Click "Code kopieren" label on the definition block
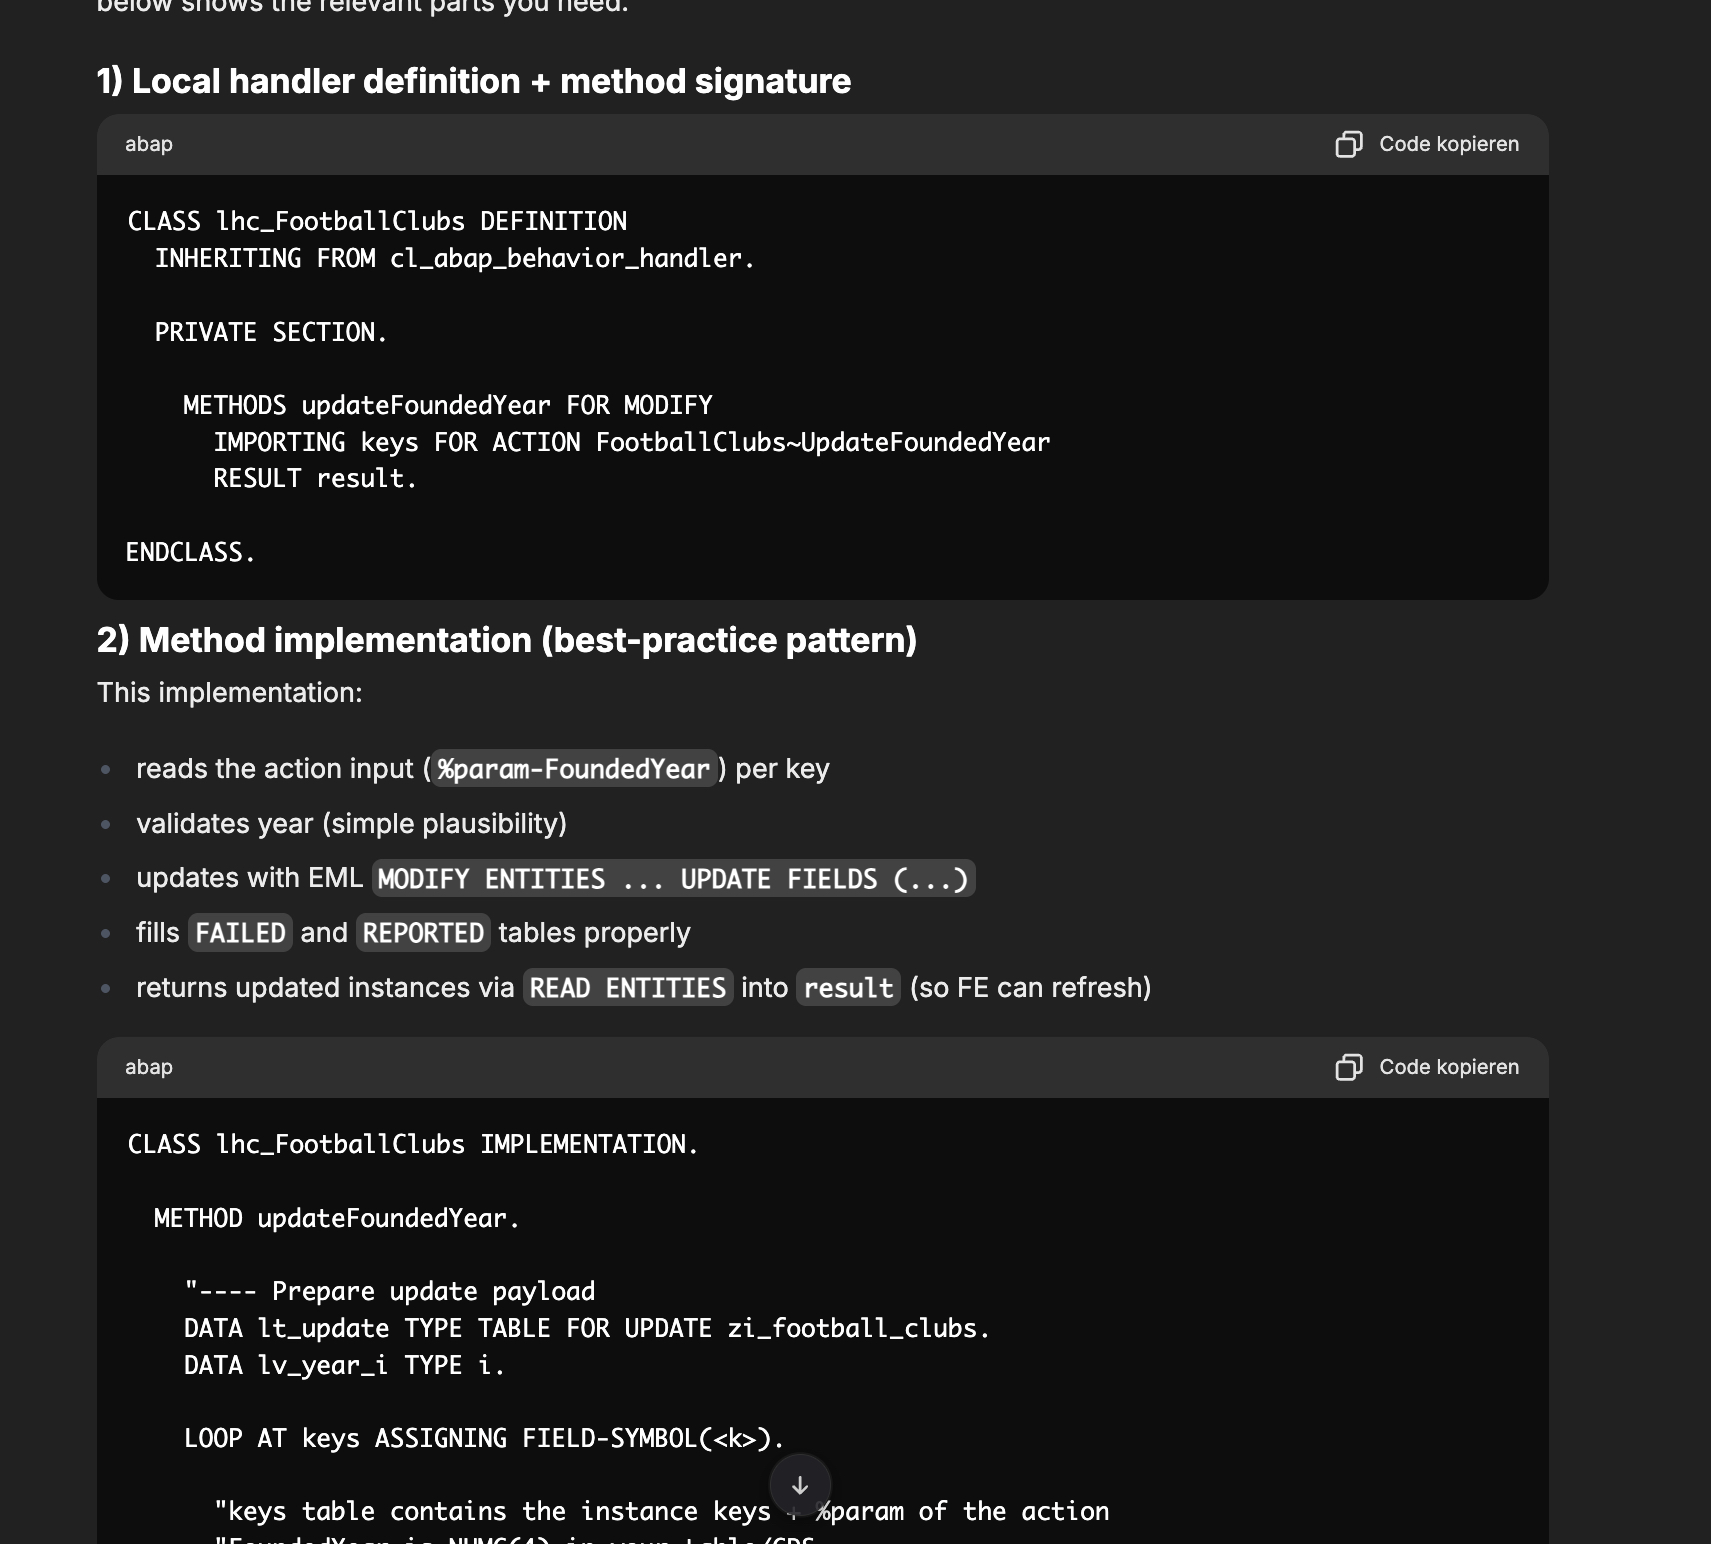1711x1544 pixels. click(1448, 145)
